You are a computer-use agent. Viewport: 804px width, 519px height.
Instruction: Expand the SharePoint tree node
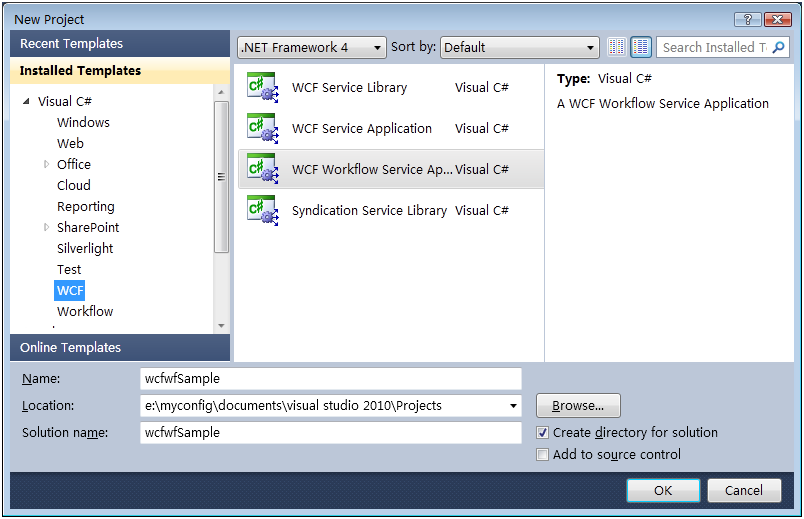pyautogui.click(x=47, y=227)
